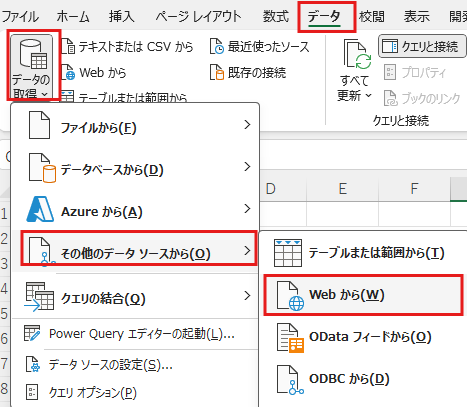Switch to the 校閲 tab
This screenshot has width=467, height=407.
[x=372, y=16]
